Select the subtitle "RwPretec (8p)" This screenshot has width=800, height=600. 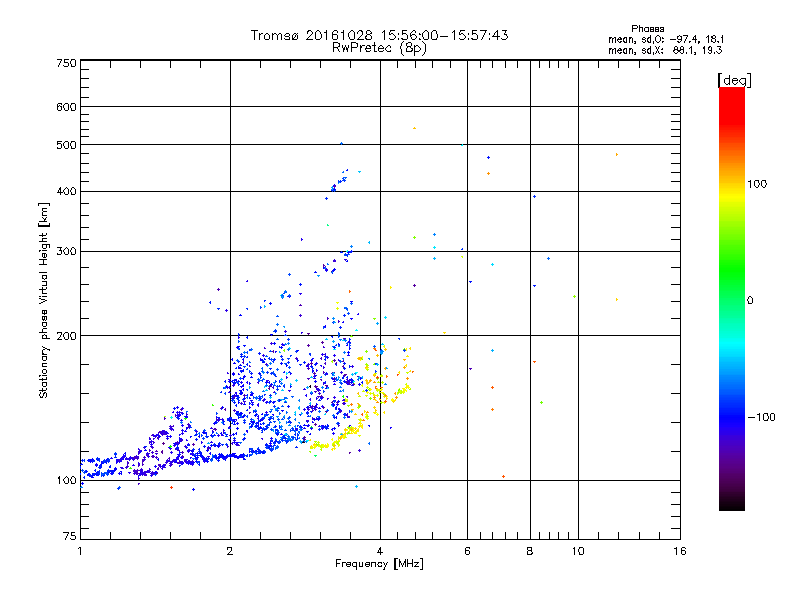coord(379,48)
